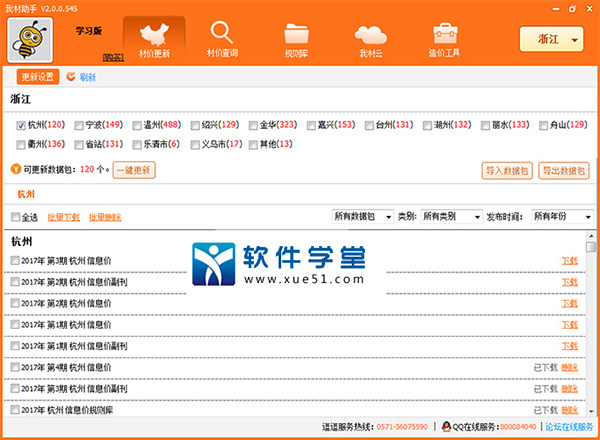Open the 我材云 cloud tab
This screenshot has width=600, height=440.
coord(370,40)
